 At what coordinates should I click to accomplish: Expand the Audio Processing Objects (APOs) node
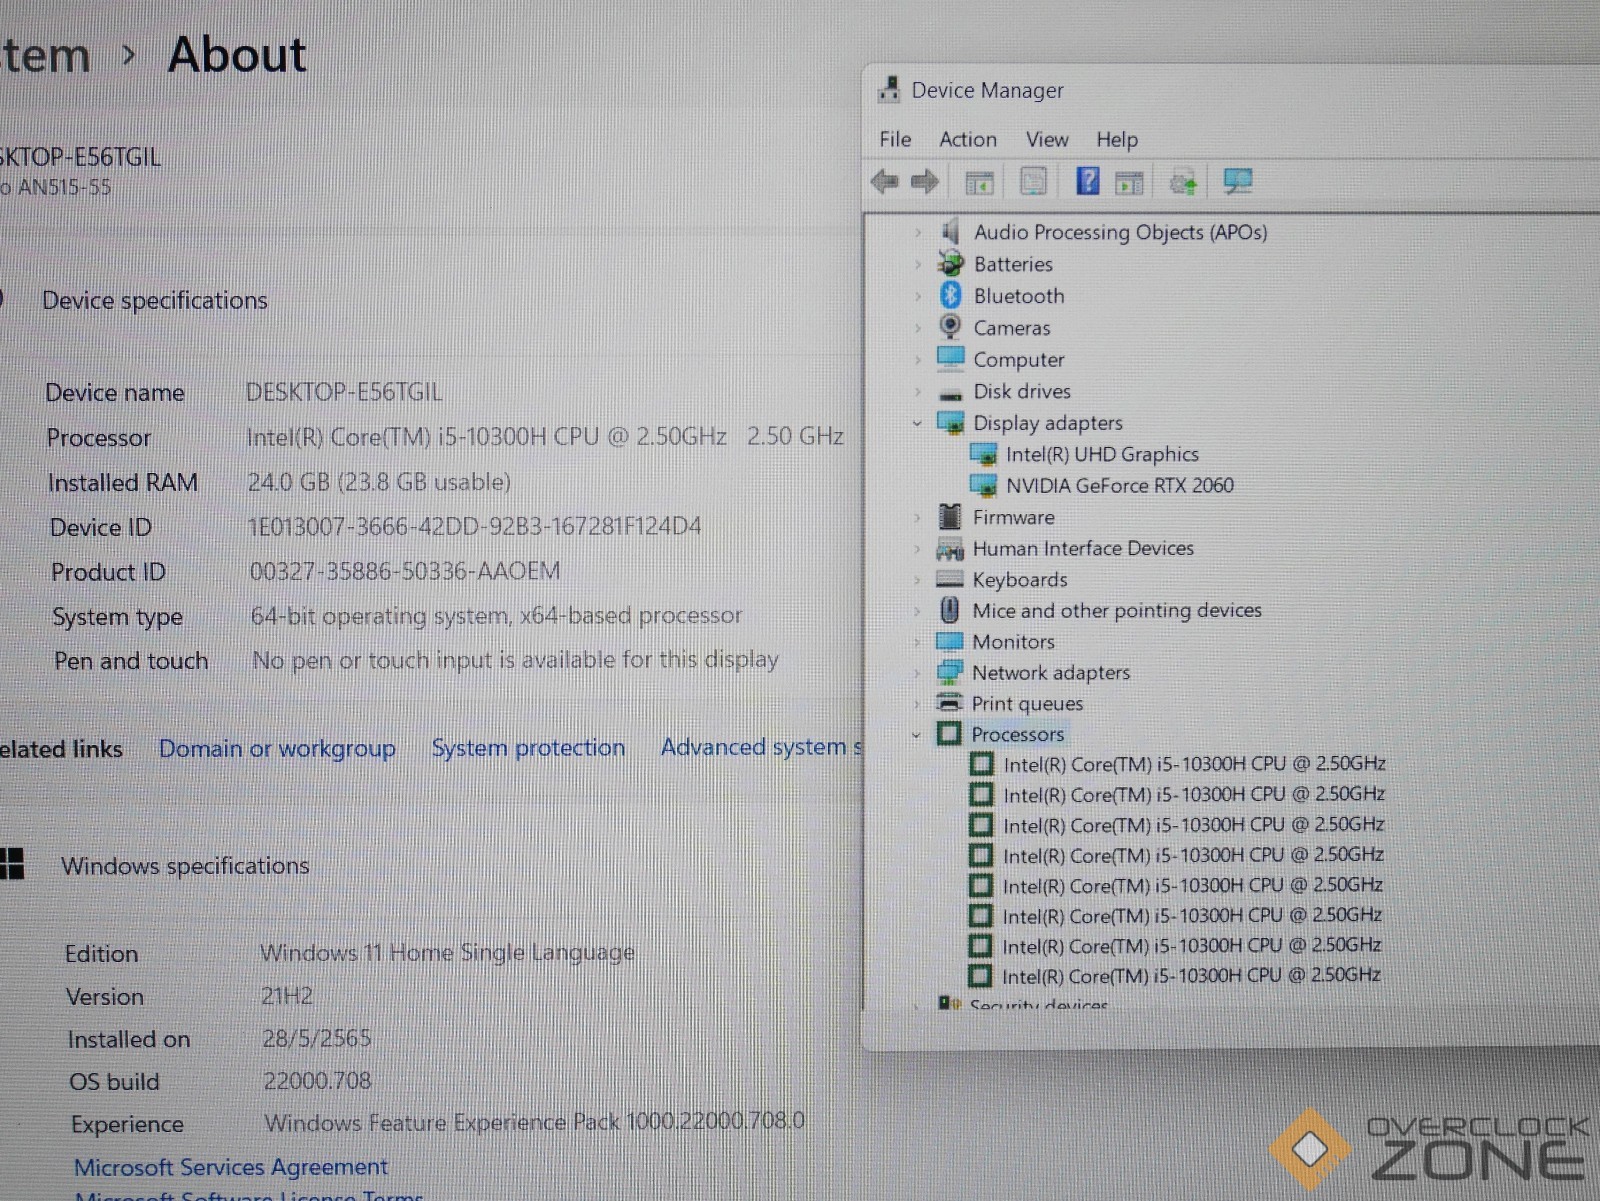click(917, 233)
